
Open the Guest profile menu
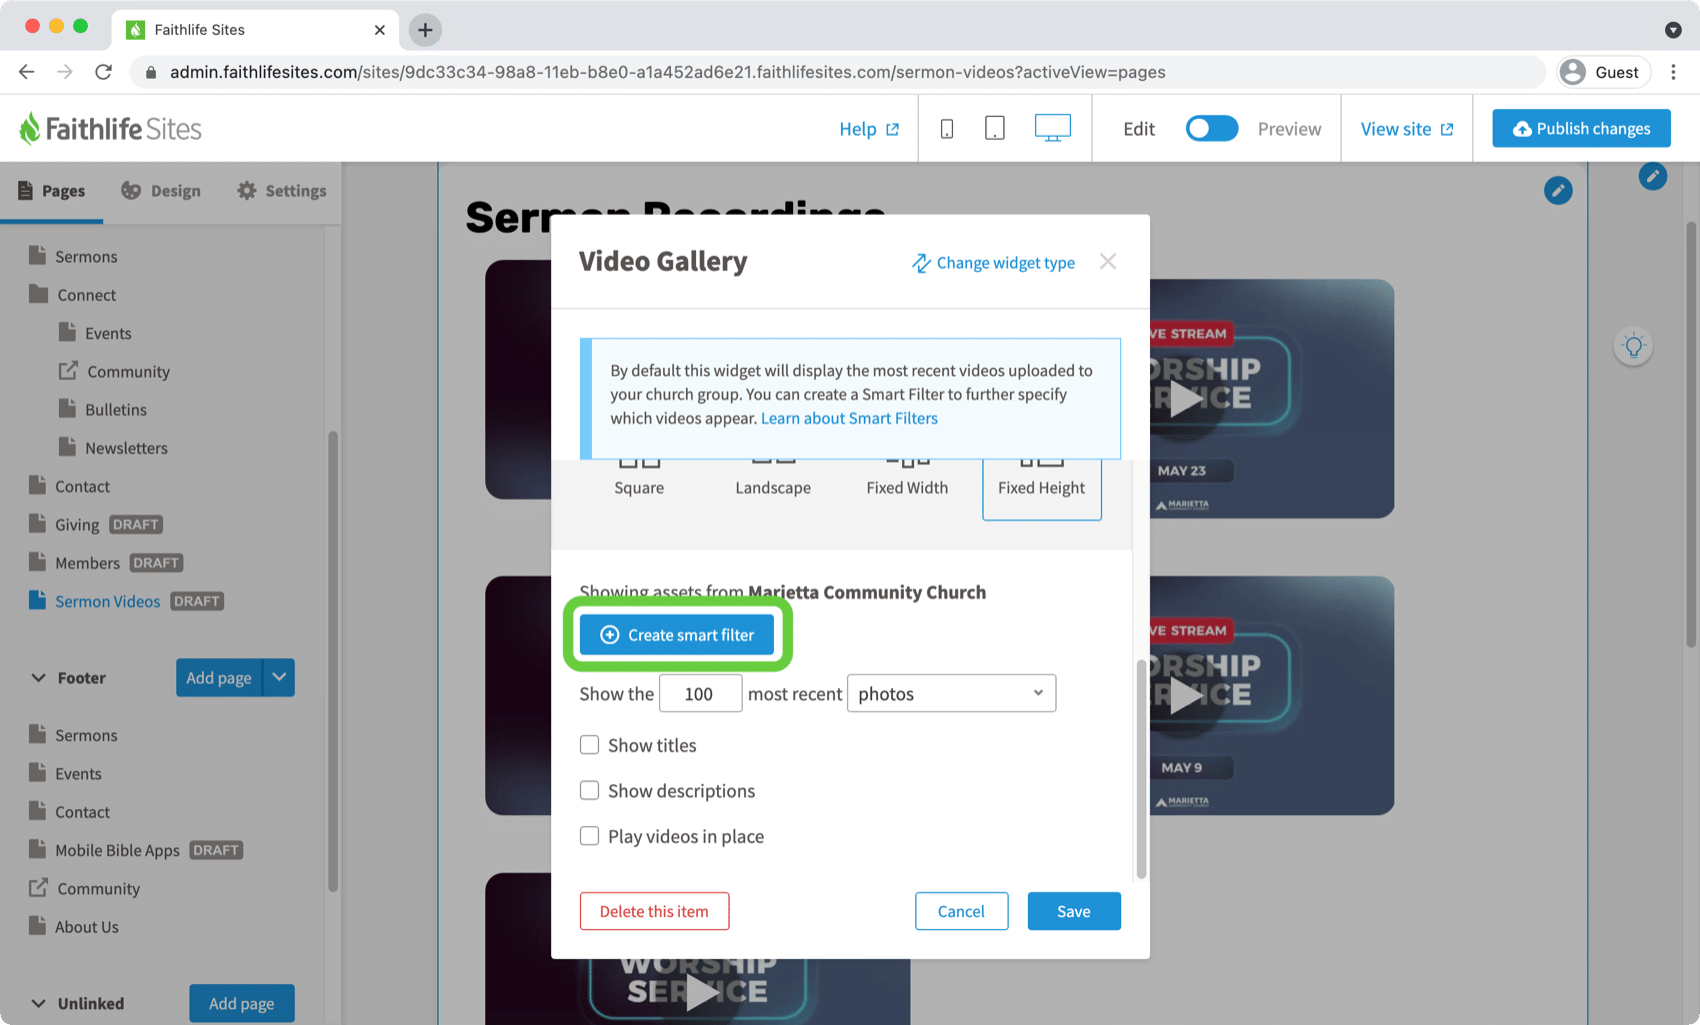(x=1603, y=72)
